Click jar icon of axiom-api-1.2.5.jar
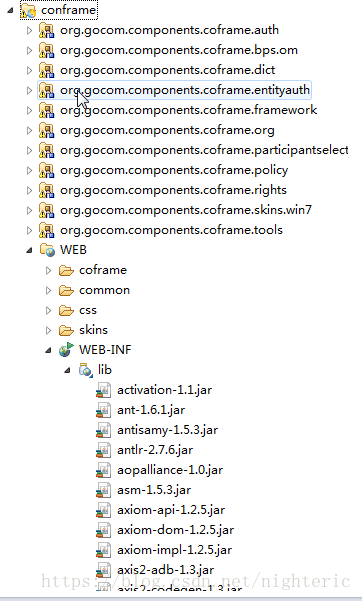The width and height of the screenshot is (362, 601). pos(104,510)
